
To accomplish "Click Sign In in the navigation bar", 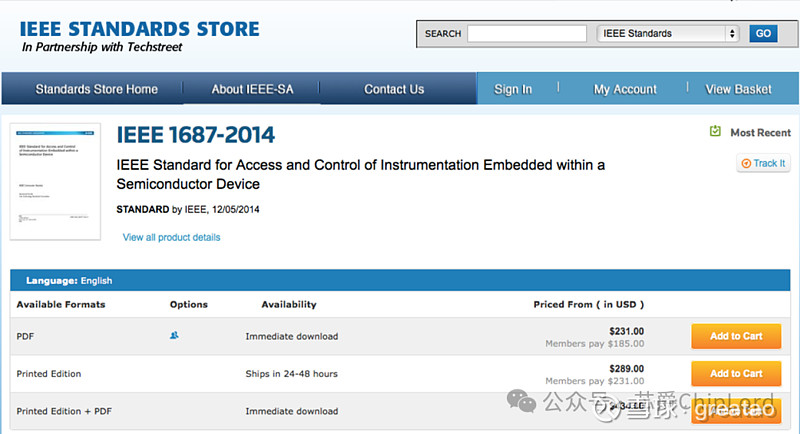I will tap(513, 89).
